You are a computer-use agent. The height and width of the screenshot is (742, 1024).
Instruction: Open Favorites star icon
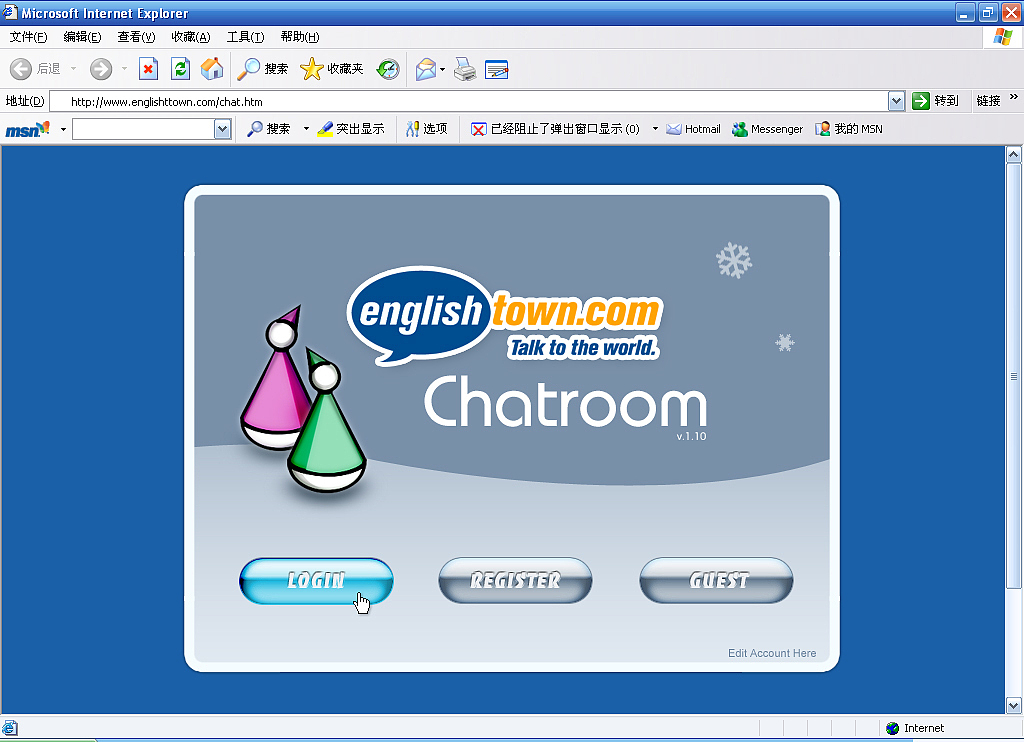point(331,69)
